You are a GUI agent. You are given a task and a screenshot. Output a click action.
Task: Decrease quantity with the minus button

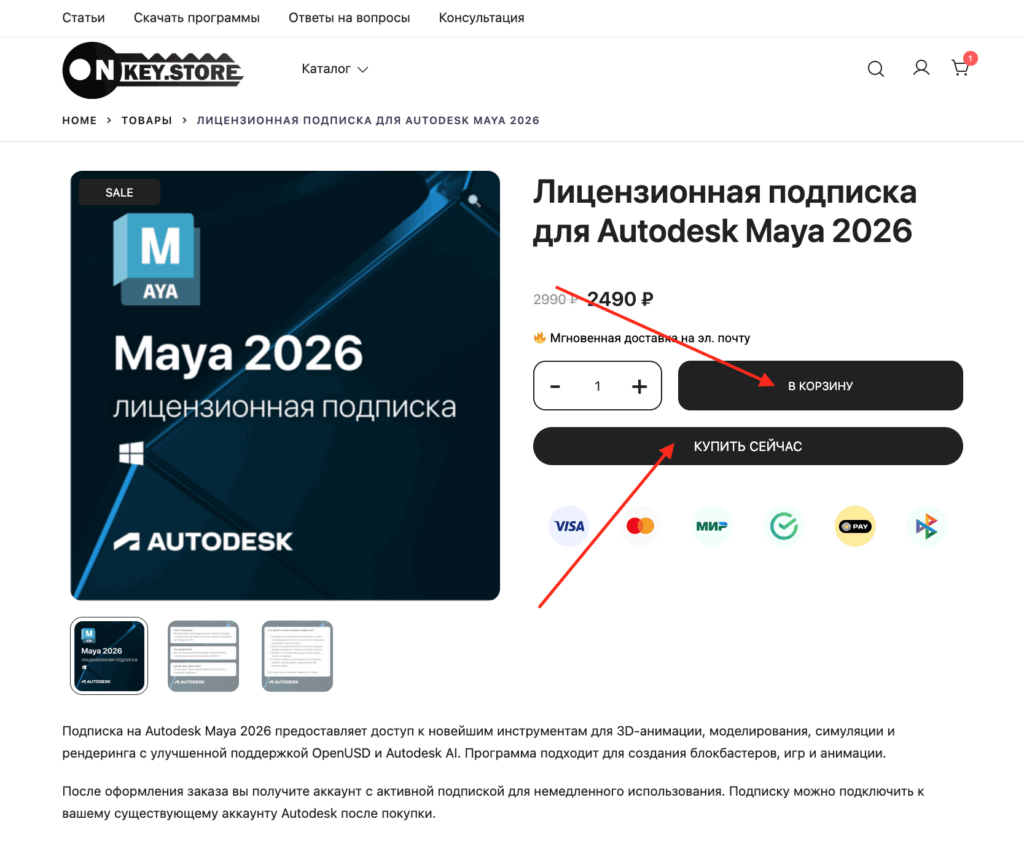[555, 387]
